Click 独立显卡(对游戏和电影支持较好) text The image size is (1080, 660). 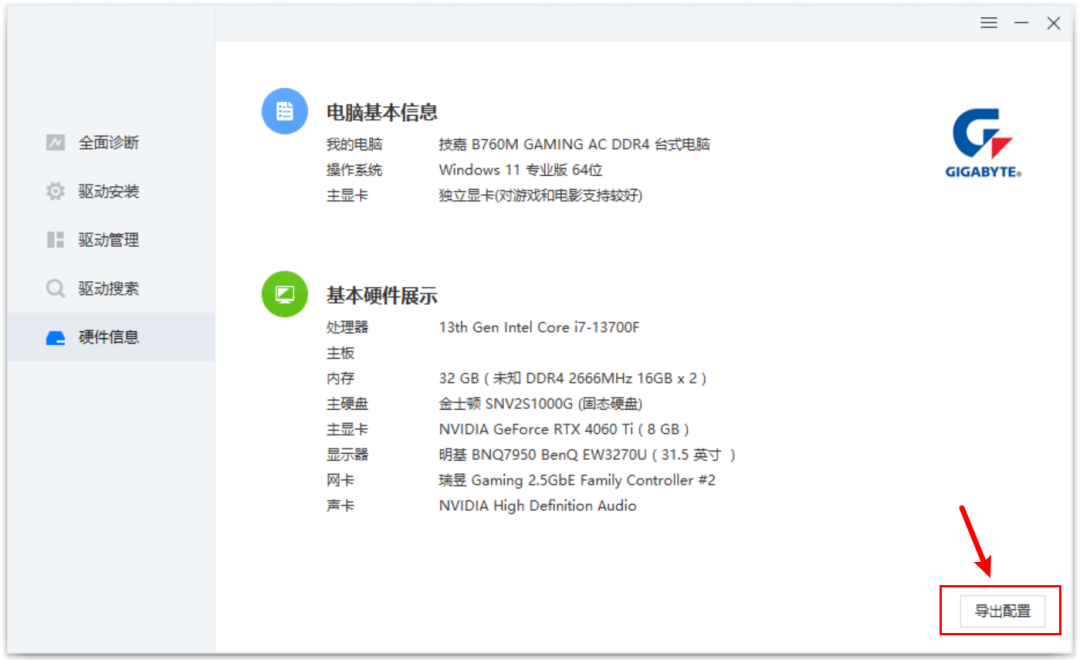[541, 196]
